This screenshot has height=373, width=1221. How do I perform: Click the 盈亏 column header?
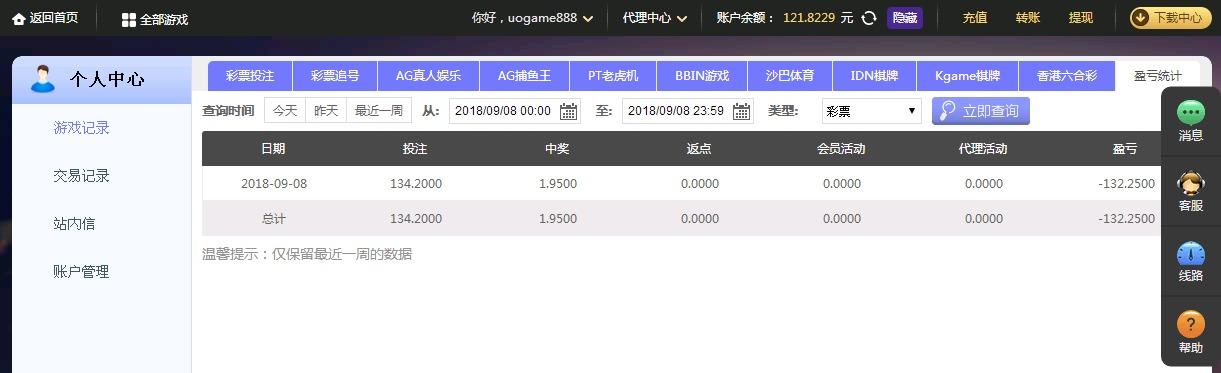tap(1125, 149)
